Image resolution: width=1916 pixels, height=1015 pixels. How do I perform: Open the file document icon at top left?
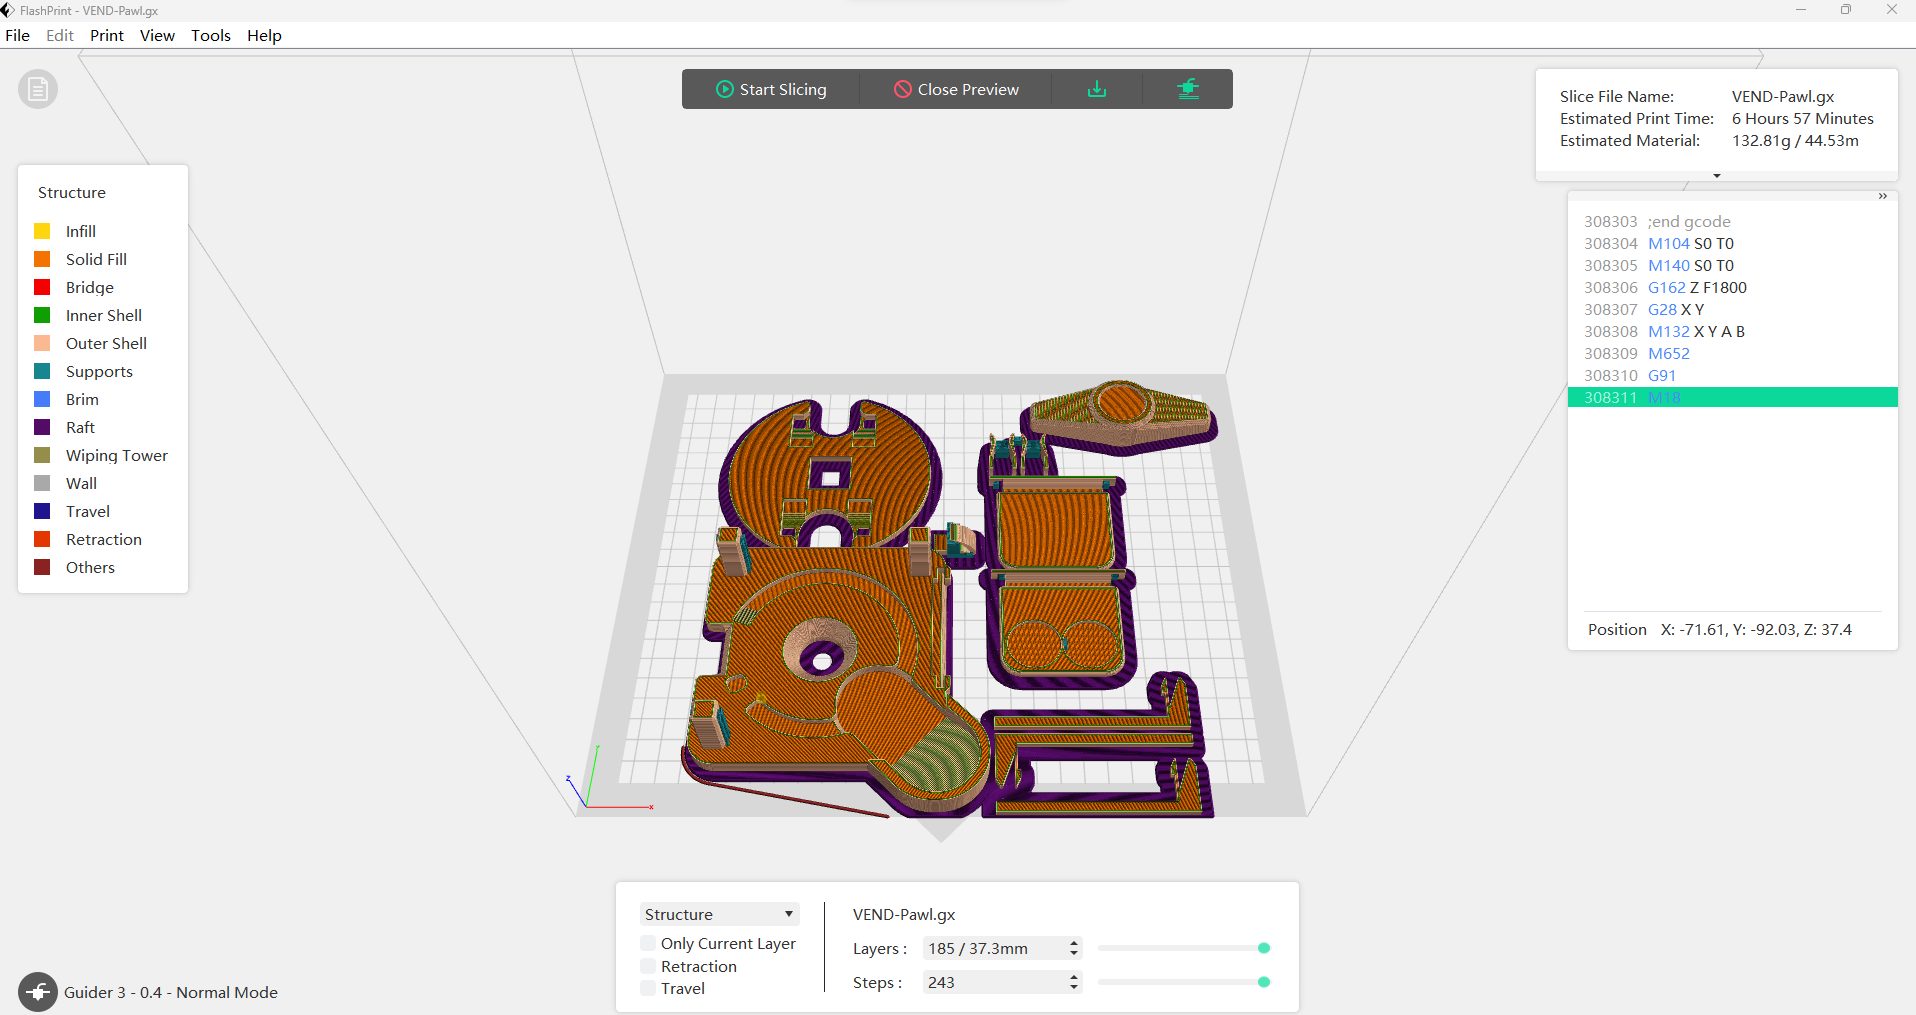pos(37,88)
